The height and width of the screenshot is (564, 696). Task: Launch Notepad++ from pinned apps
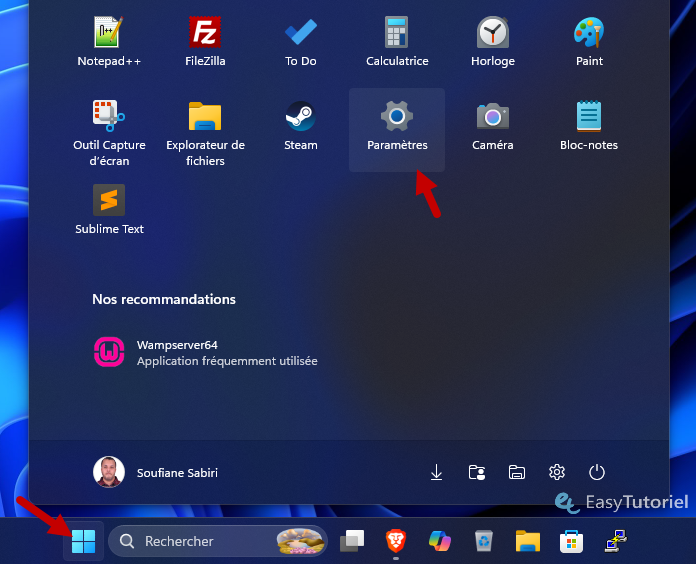(109, 41)
